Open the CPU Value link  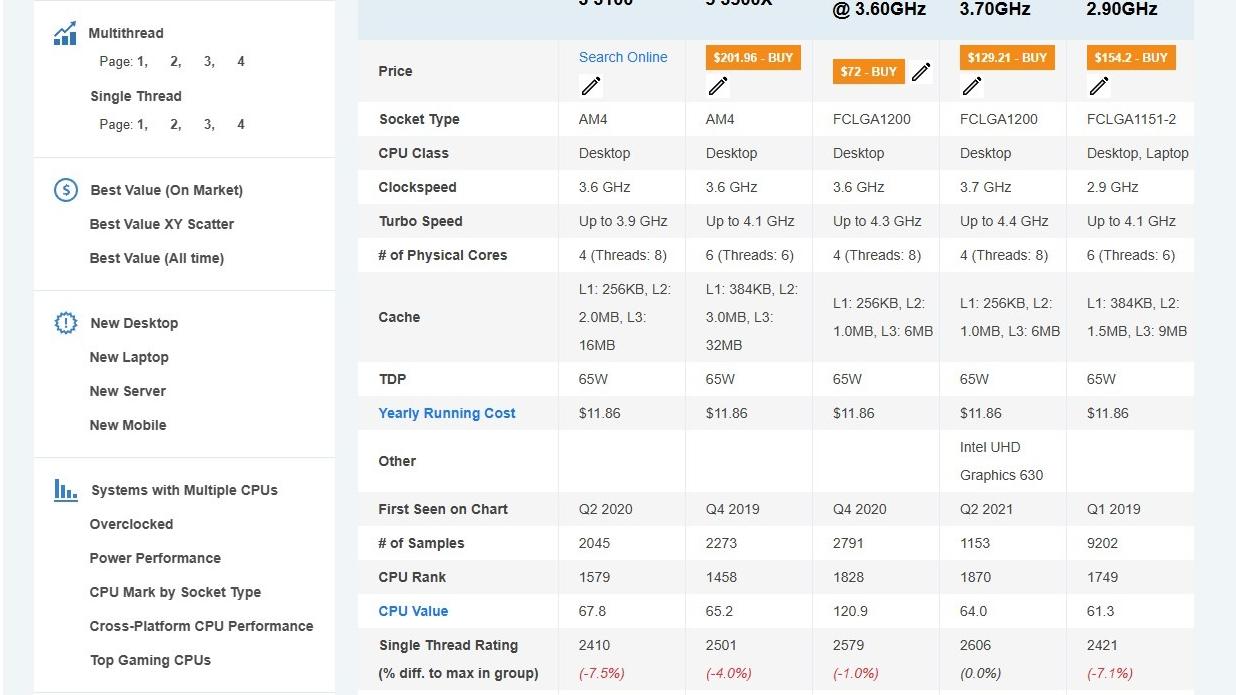point(413,611)
